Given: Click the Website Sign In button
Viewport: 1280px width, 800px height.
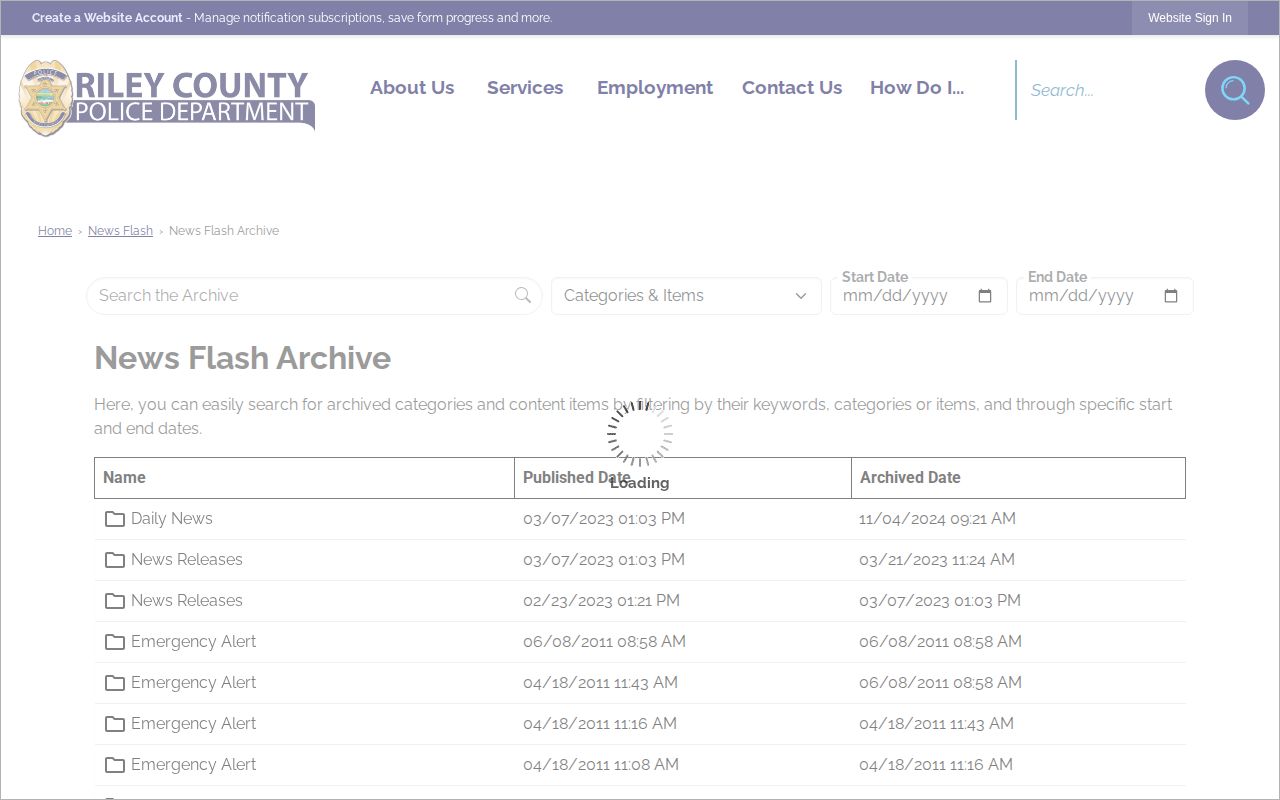Looking at the screenshot, I should pos(1190,18).
